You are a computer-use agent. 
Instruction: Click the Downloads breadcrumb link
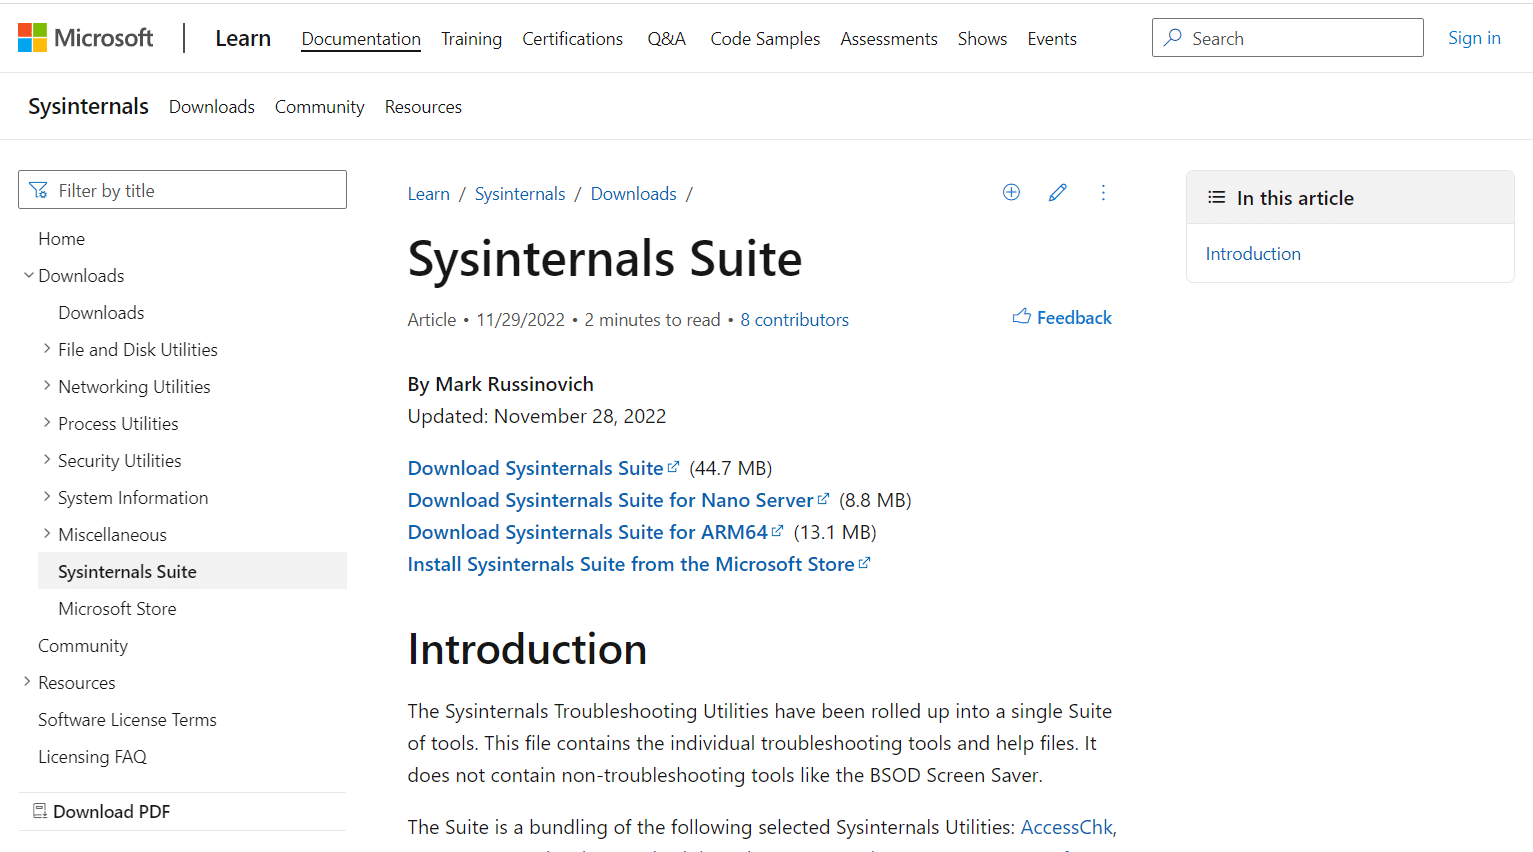click(633, 193)
